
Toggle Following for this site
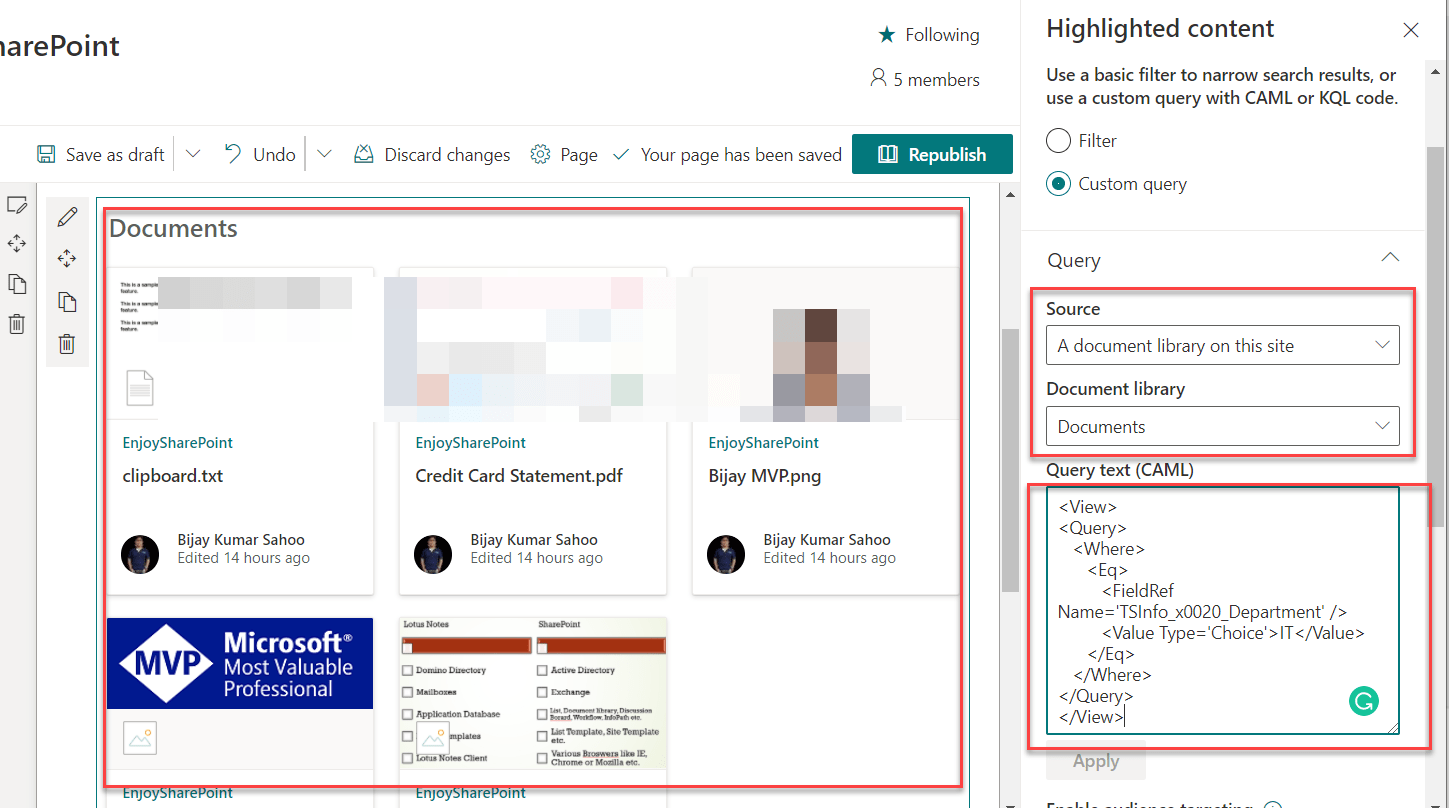pyautogui.click(x=926, y=34)
